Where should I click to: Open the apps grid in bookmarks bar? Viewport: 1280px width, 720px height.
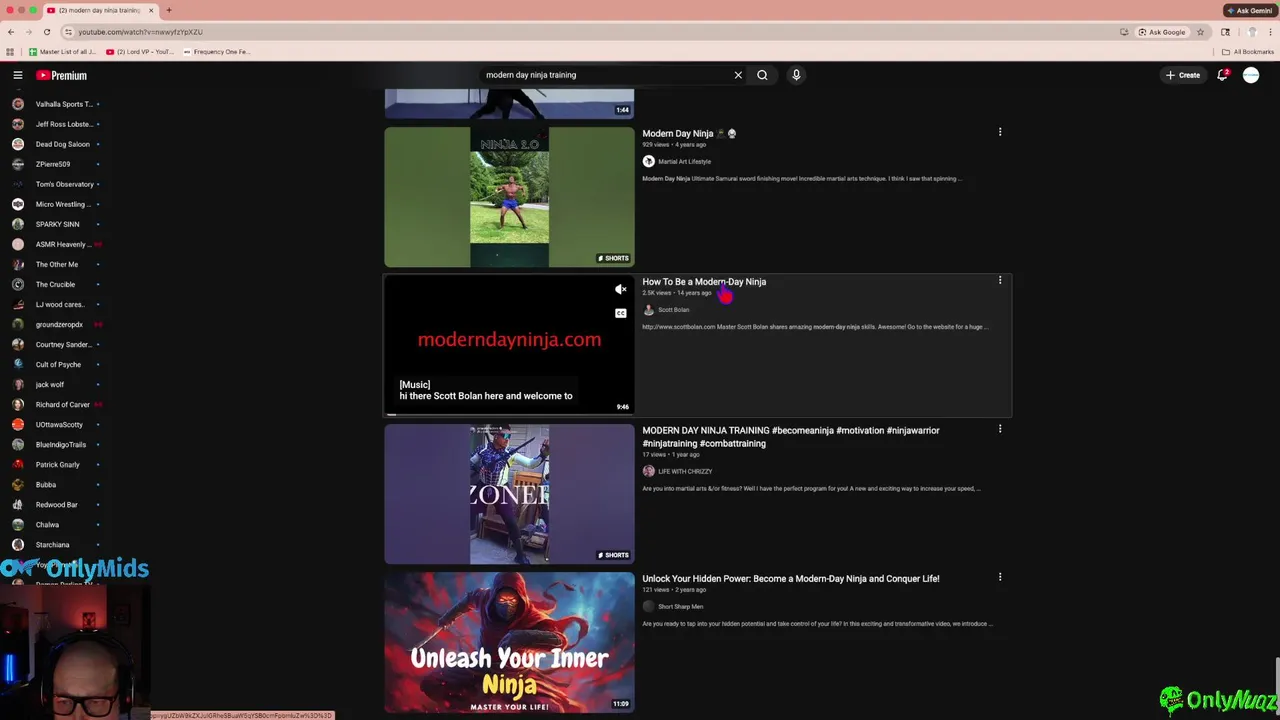tap(10, 52)
